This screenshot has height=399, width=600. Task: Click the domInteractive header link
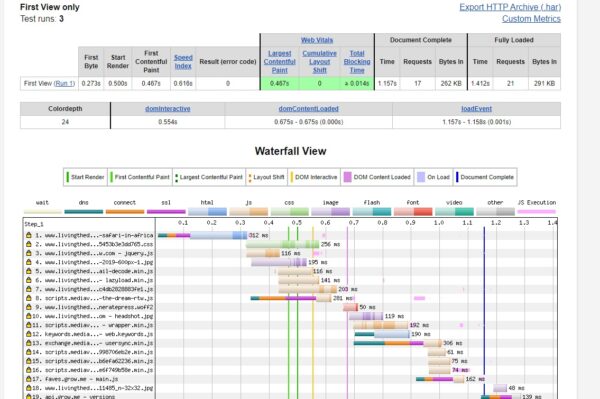tap(168, 109)
